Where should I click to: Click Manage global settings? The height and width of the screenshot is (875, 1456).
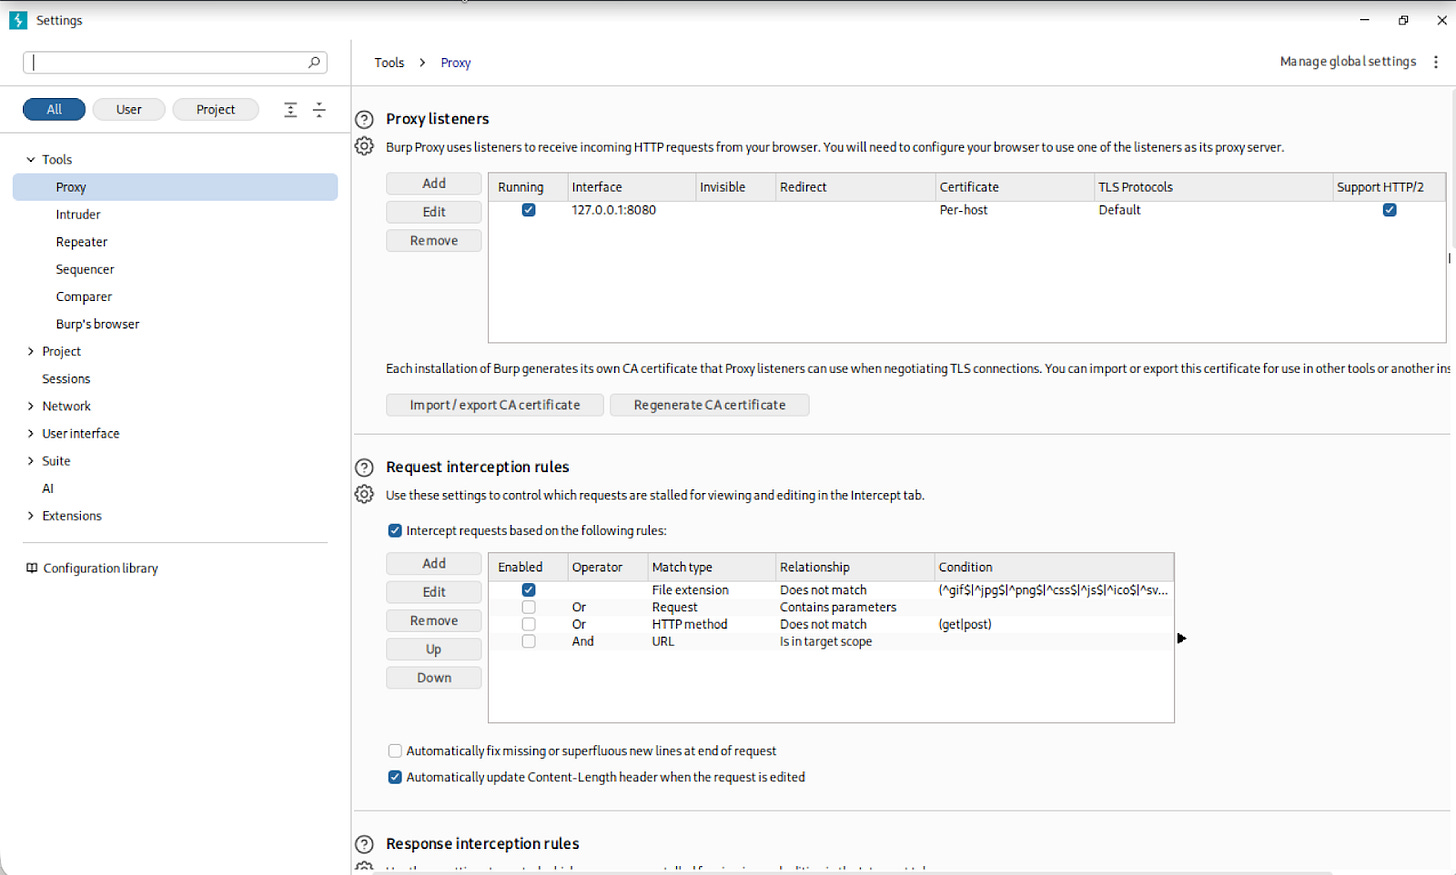click(1348, 62)
